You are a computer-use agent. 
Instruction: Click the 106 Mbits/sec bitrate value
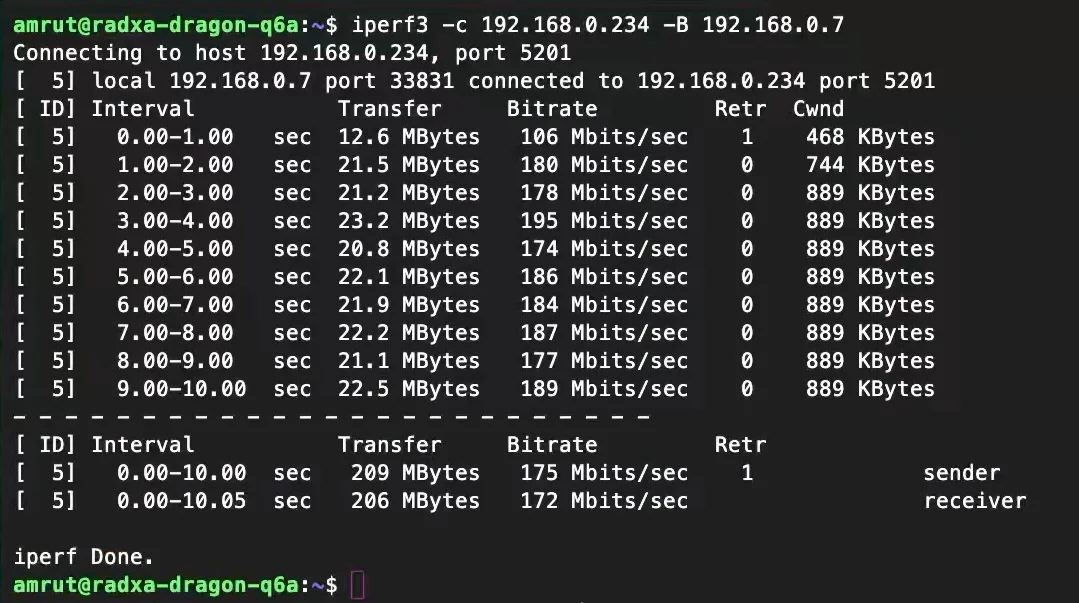[x=604, y=137]
